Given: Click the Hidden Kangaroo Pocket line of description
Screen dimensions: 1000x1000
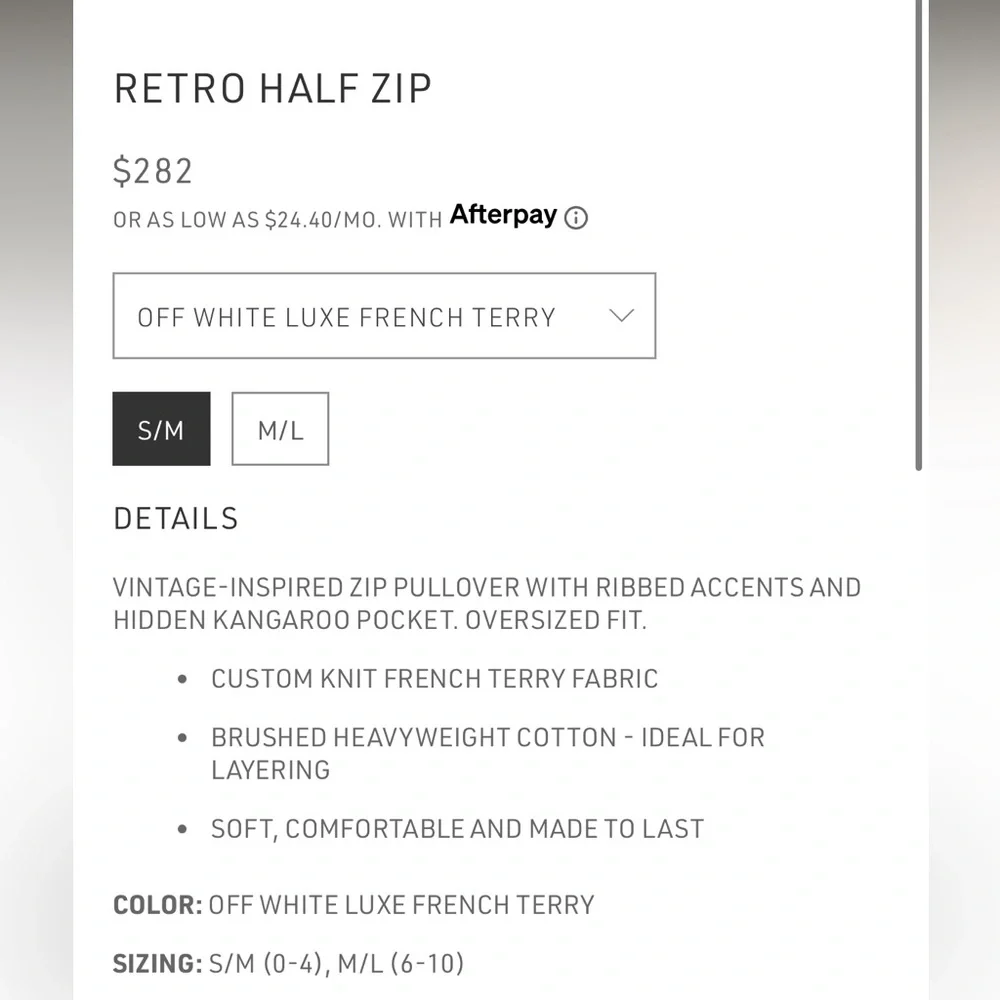Looking at the screenshot, I should pyautogui.click(x=379, y=620).
